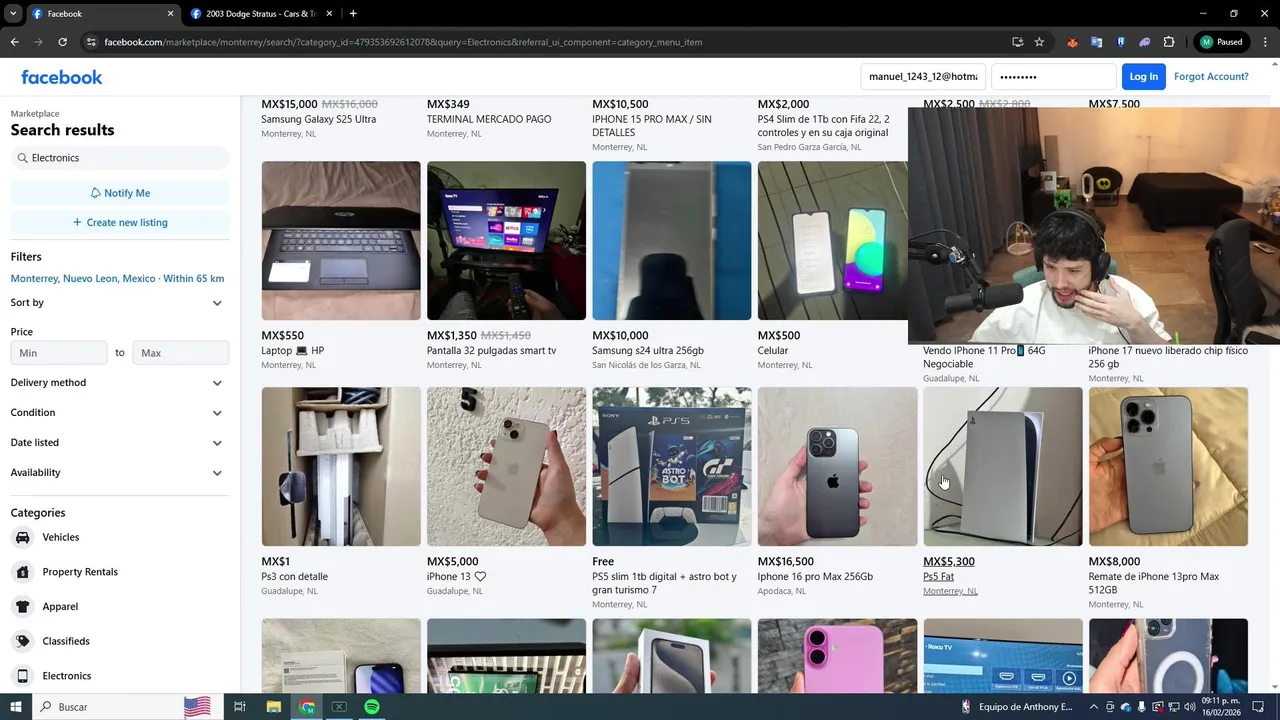Expand the Delivery method filter
1280x720 pixels.
(x=120, y=383)
